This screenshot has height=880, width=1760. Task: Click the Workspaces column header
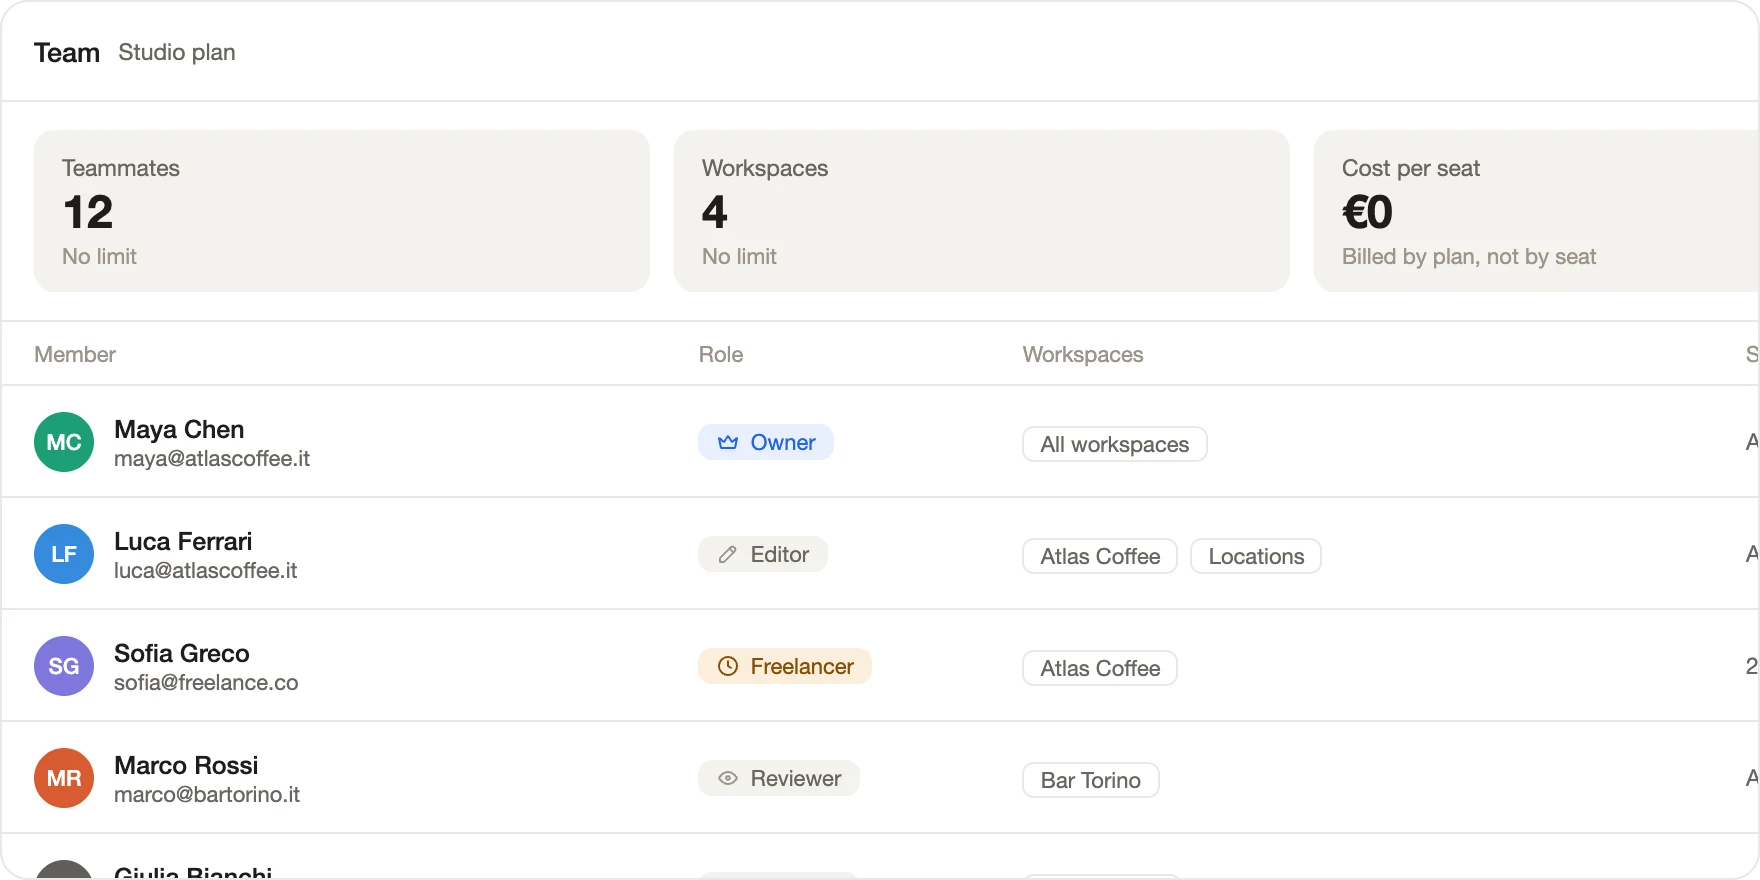point(1083,354)
